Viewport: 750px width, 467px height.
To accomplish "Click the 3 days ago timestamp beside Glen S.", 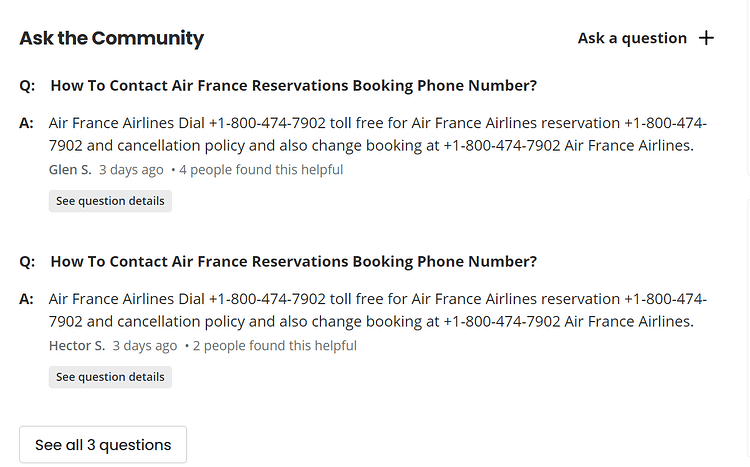I will pyautogui.click(x=131, y=170).
